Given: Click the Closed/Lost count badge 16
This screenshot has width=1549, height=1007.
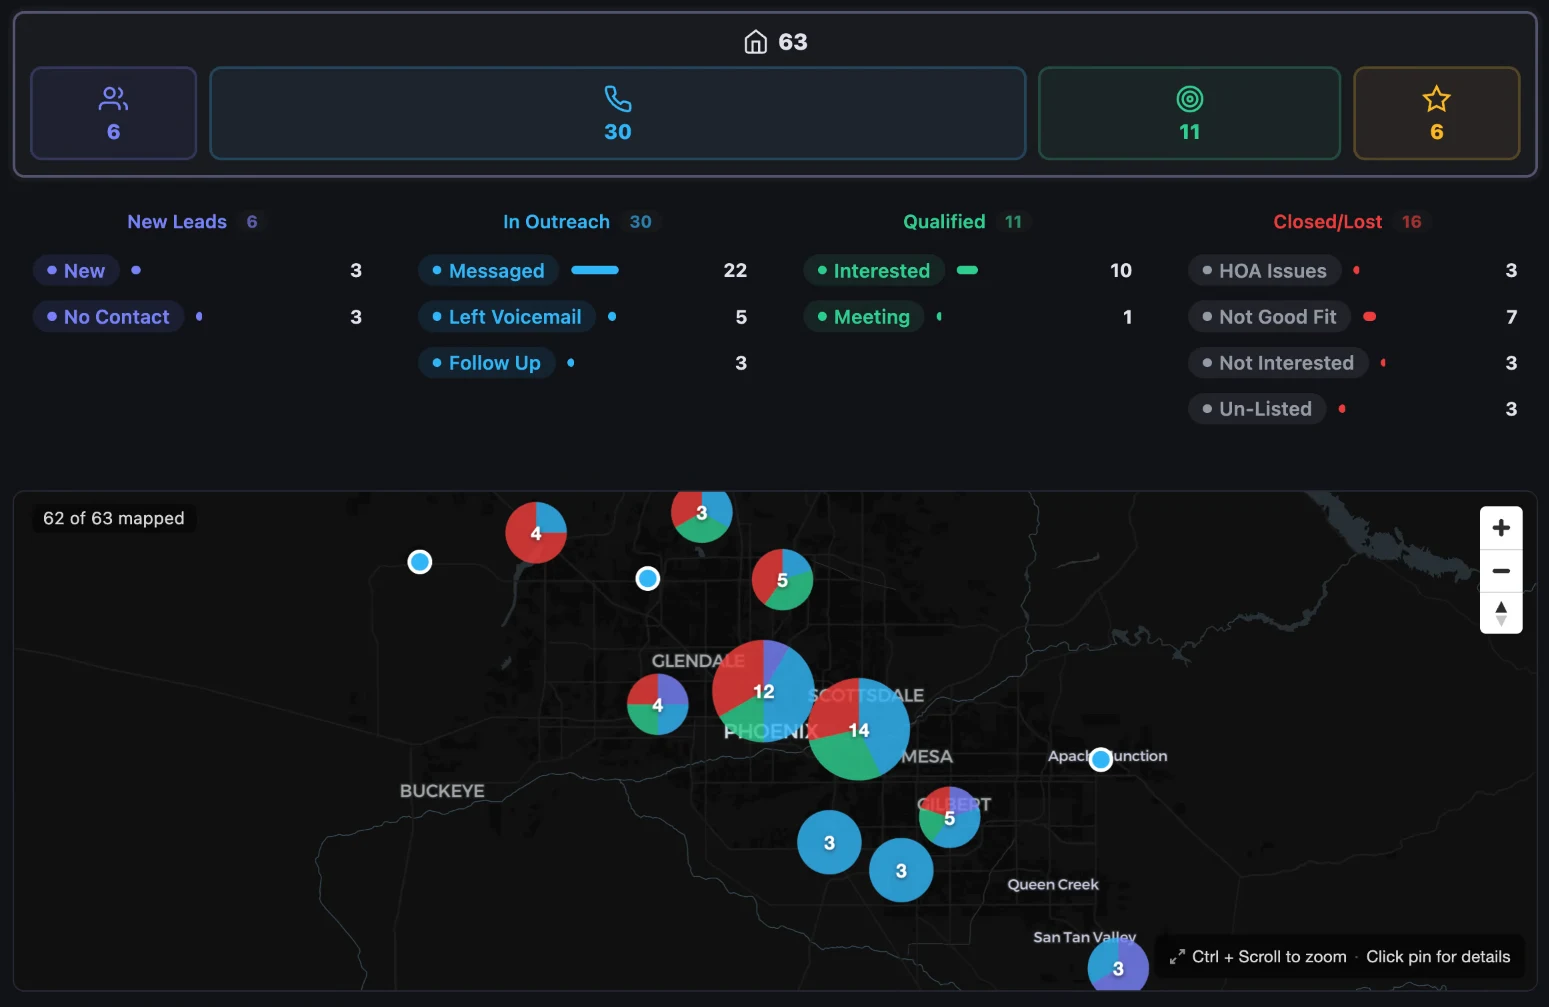Looking at the screenshot, I should pos(1411,222).
